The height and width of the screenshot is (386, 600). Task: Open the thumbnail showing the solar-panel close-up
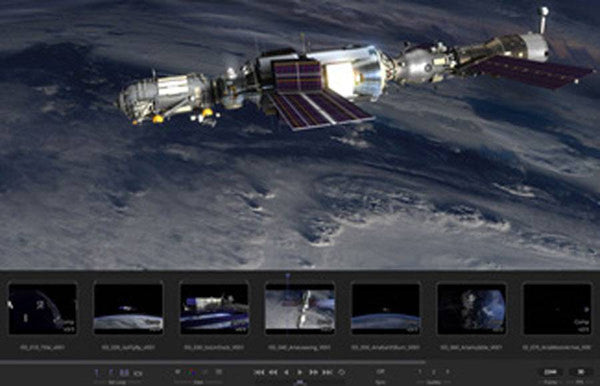tap(300, 309)
